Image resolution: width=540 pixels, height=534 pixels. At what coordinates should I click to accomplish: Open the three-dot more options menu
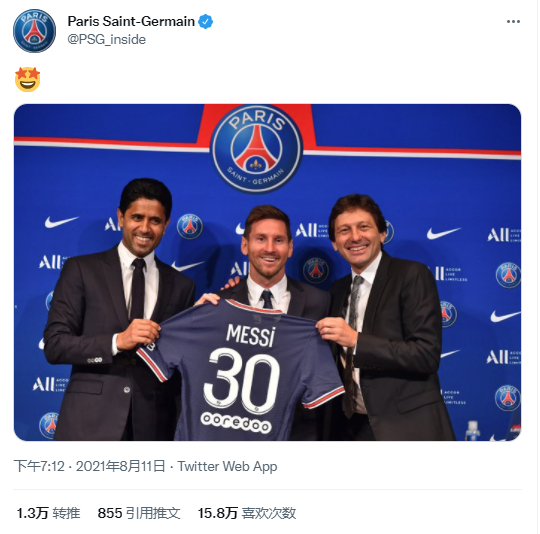coord(513,22)
